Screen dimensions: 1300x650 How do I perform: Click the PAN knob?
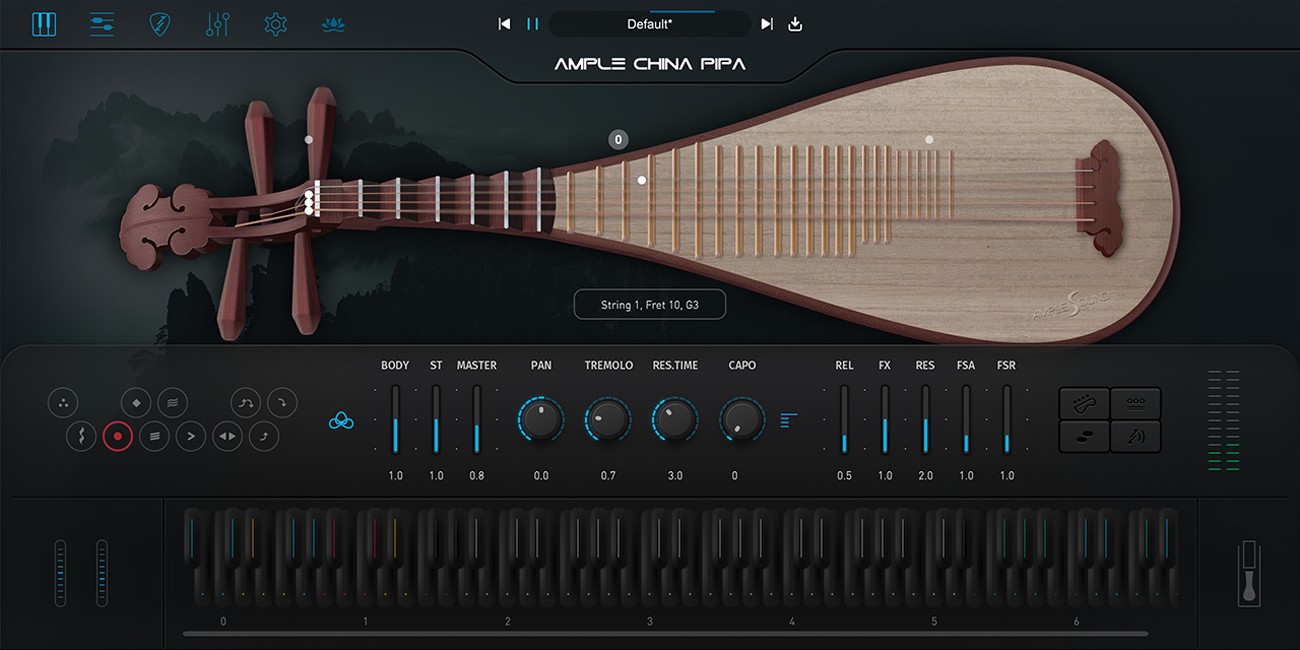pyautogui.click(x=541, y=420)
